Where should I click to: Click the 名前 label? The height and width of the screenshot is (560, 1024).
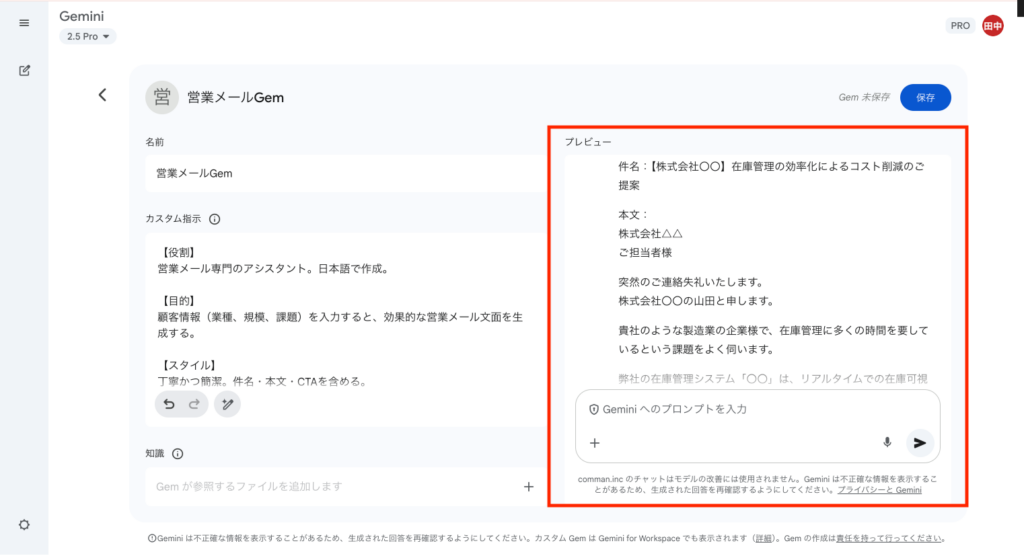point(155,142)
